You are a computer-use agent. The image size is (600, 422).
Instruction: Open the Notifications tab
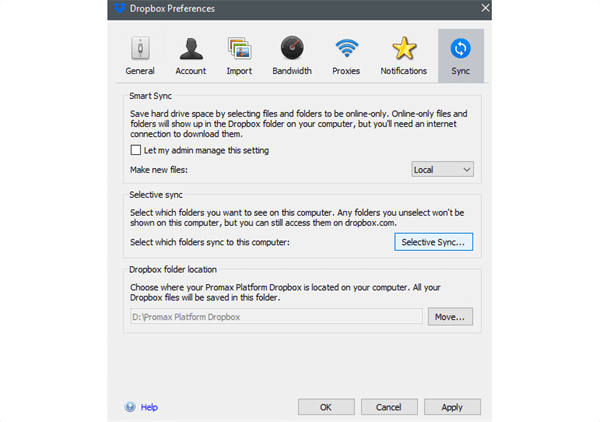(403, 55)
